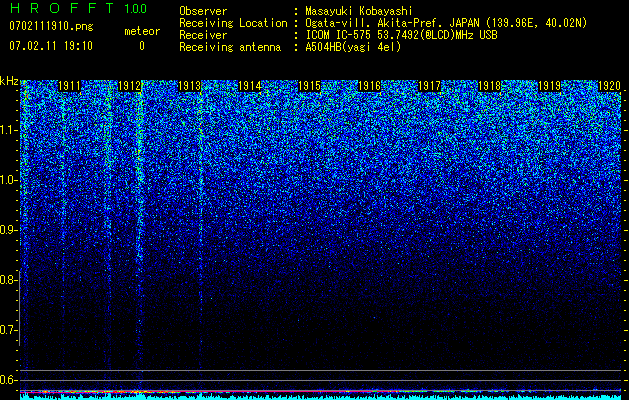The height and width of the screenshot is (400, 629).
Task: Click the 1916 time marker
Action: 369,86
